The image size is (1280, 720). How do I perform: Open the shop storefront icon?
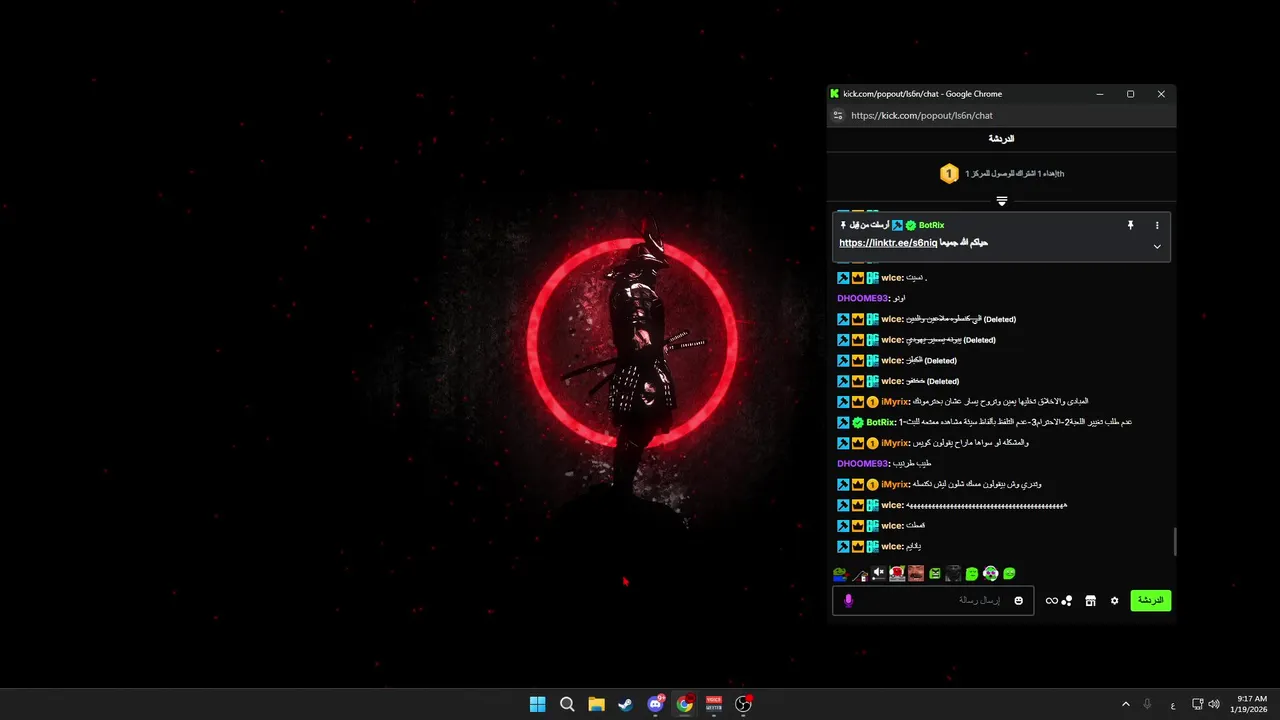click(x=1090, y=600)
